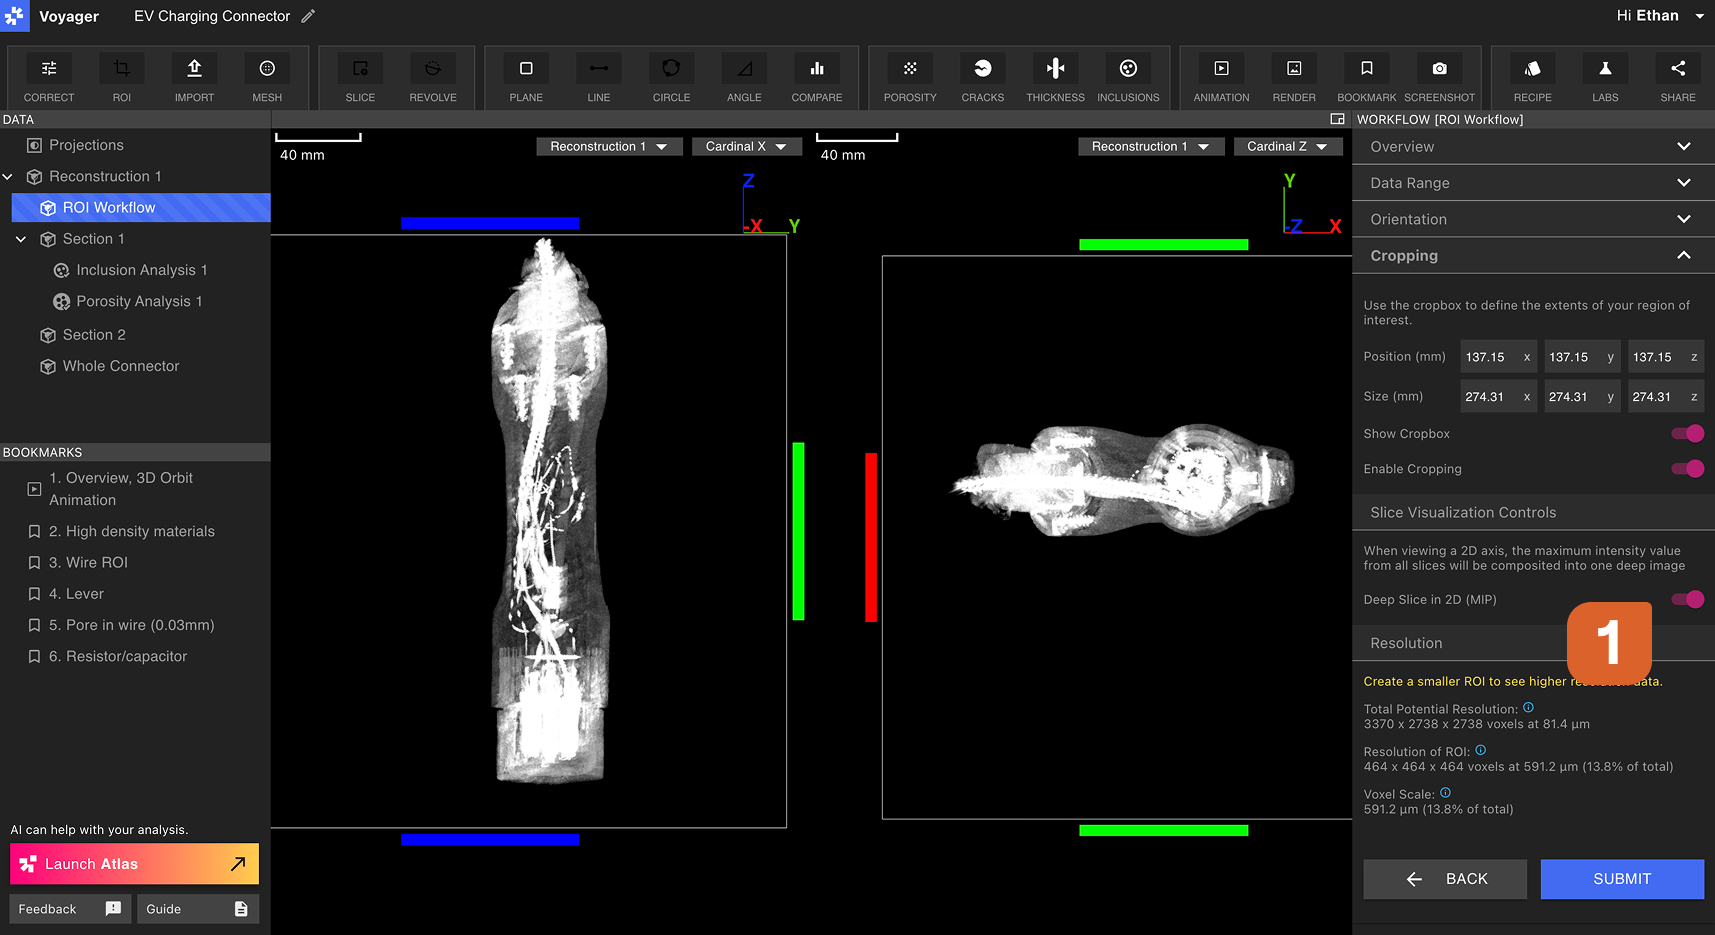Open the Cardinal X view dropdown

point(745,147)
